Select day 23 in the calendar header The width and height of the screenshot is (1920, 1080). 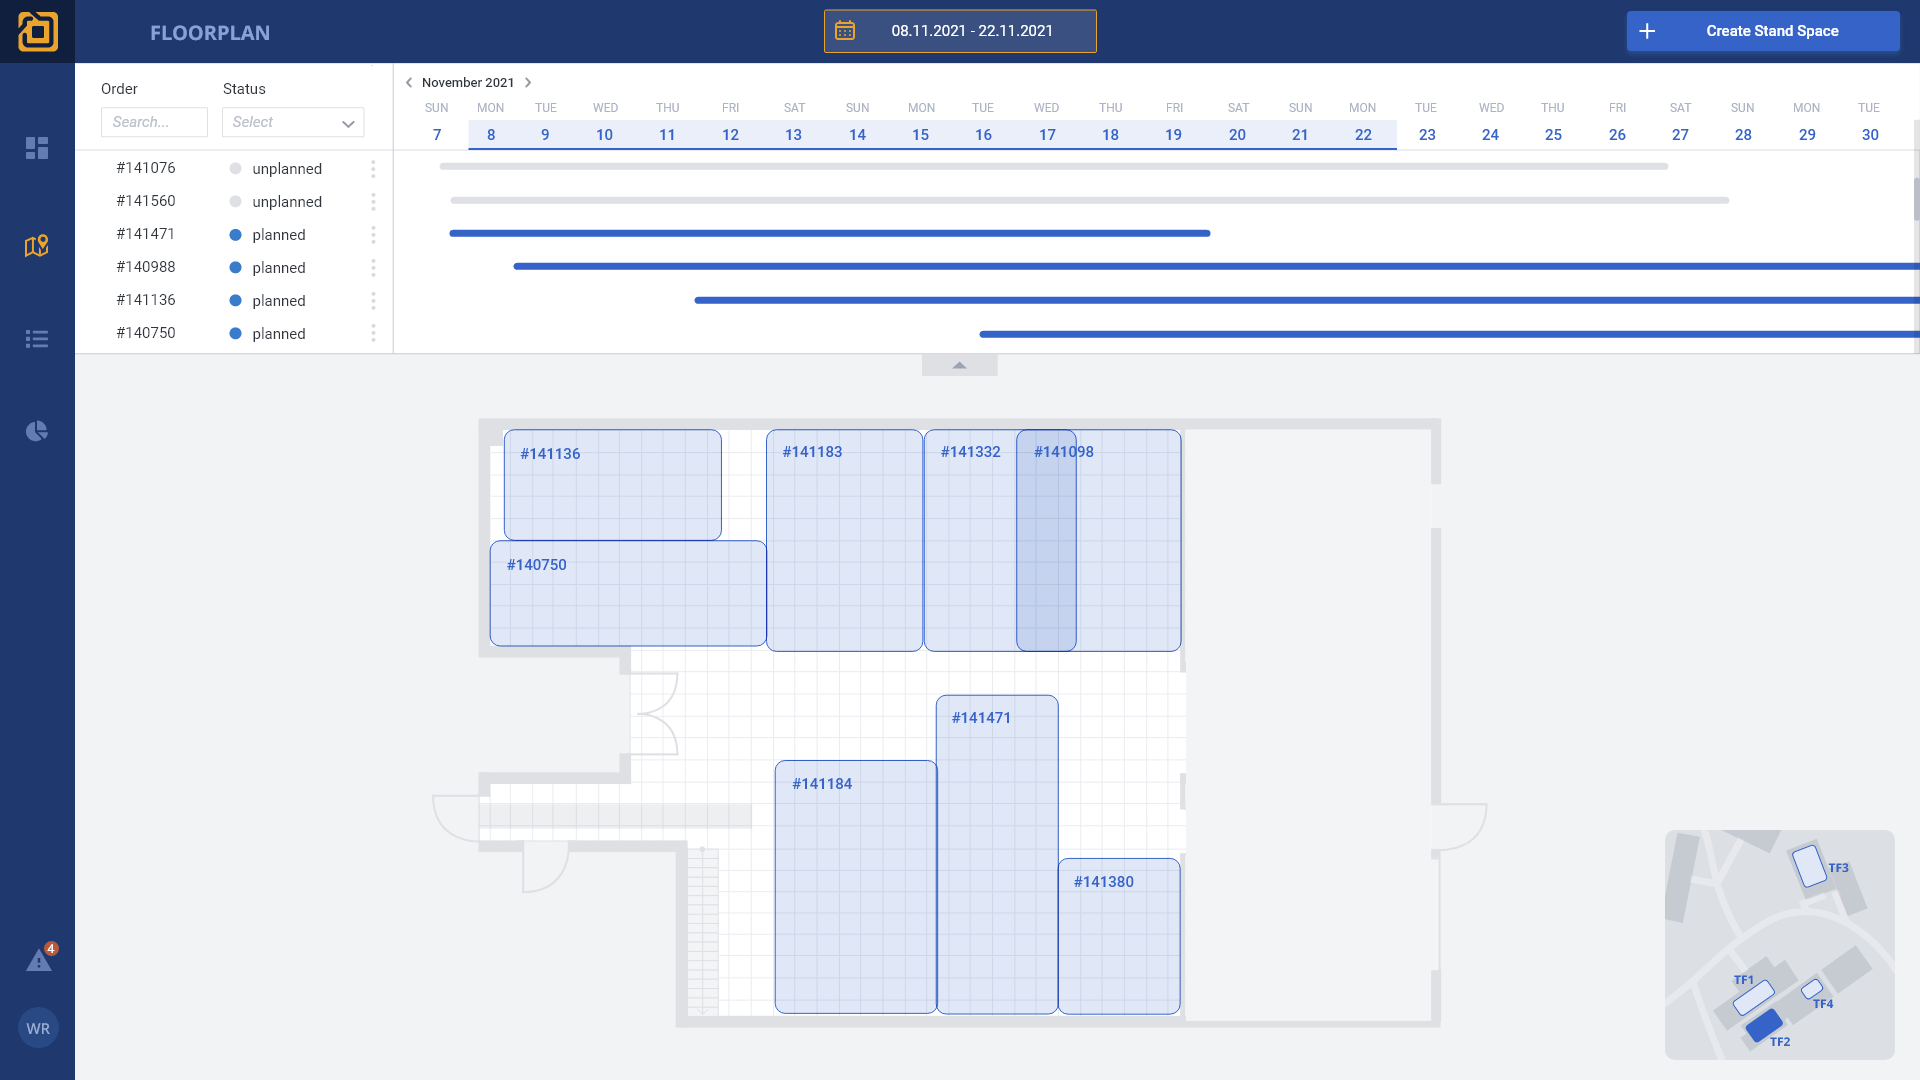point(1427,135)
